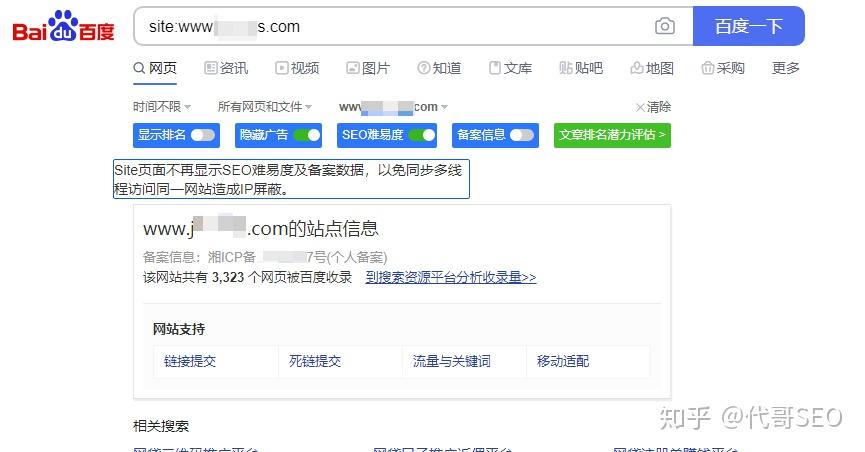The image size is (865, 452).
Task: Open 文章排名潜力评估 green button
Action: click(612, 135)
